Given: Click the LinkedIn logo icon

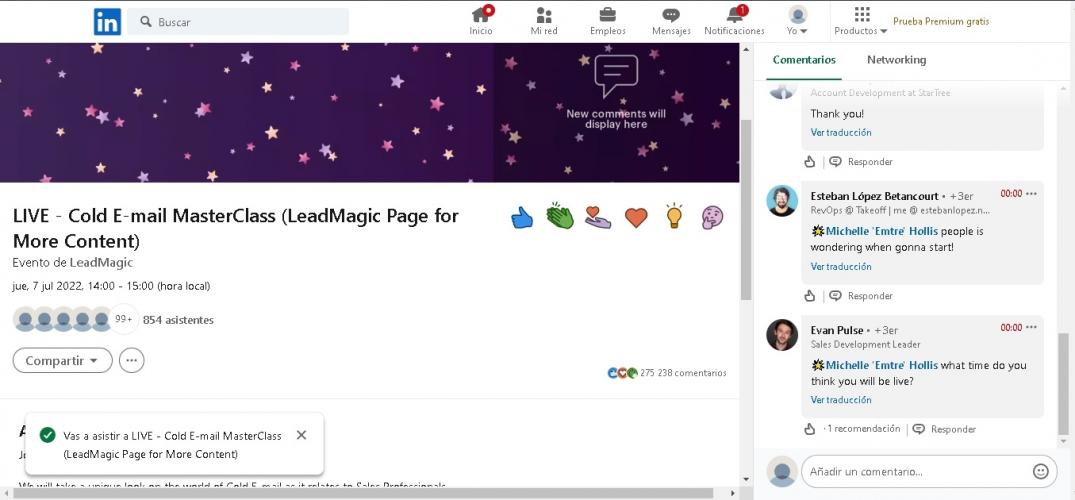Looking at the screenshot, I should (x=107, y=21).
